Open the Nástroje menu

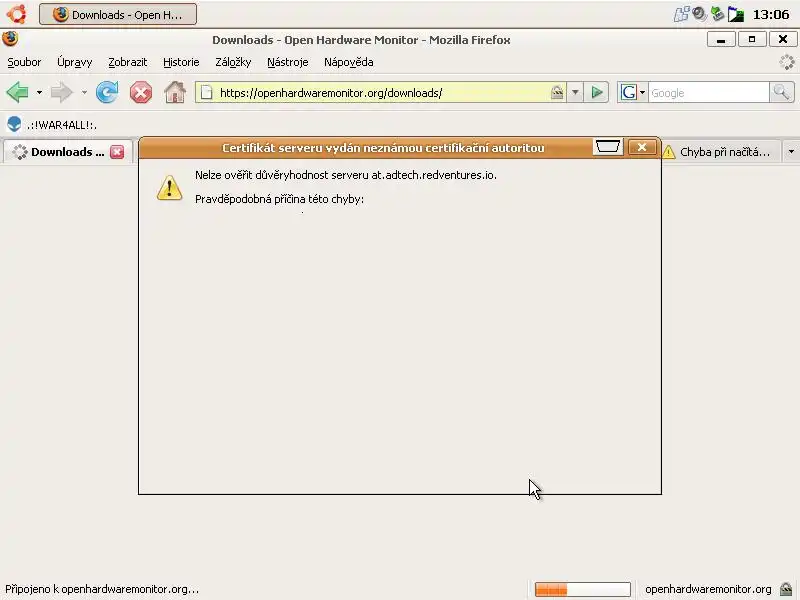click(288, 62)
